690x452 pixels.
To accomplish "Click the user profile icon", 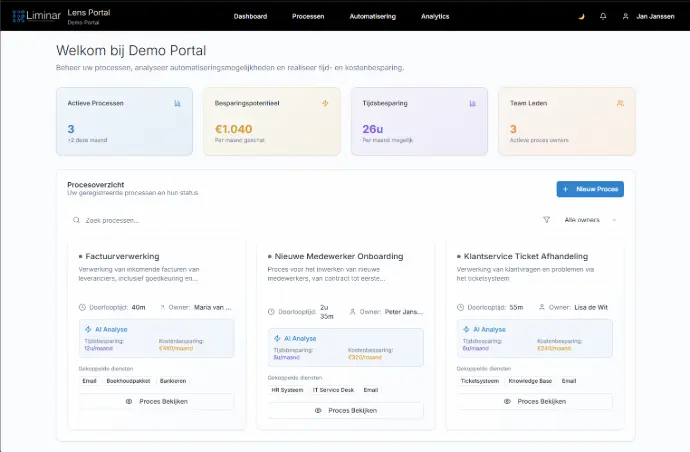I will pyautogui.click(x=626, y=16).
